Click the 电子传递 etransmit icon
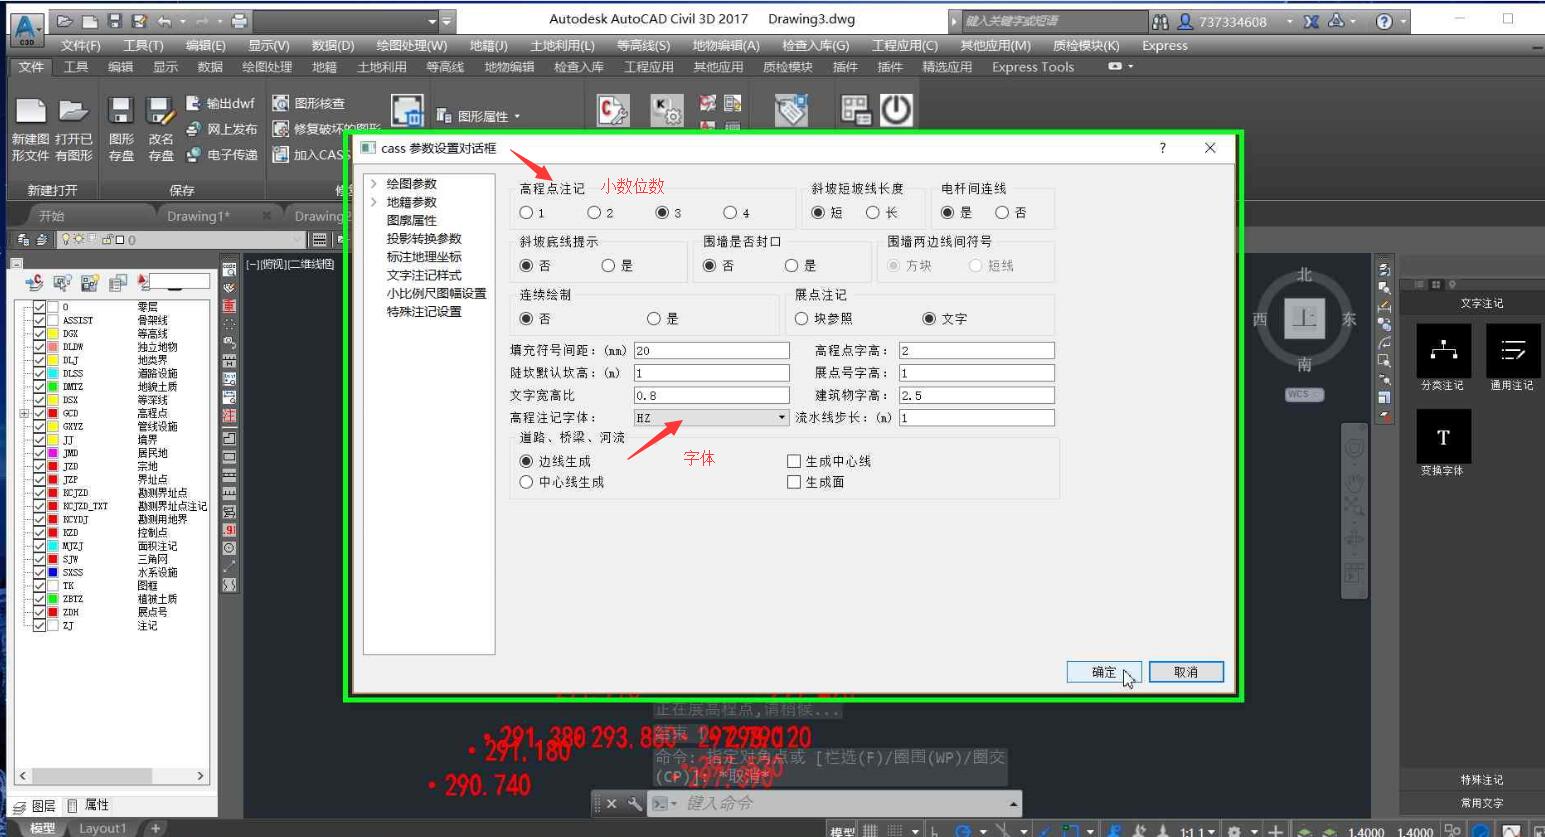The height and width of the screenshot is (837, 1545). pos(194,155)
